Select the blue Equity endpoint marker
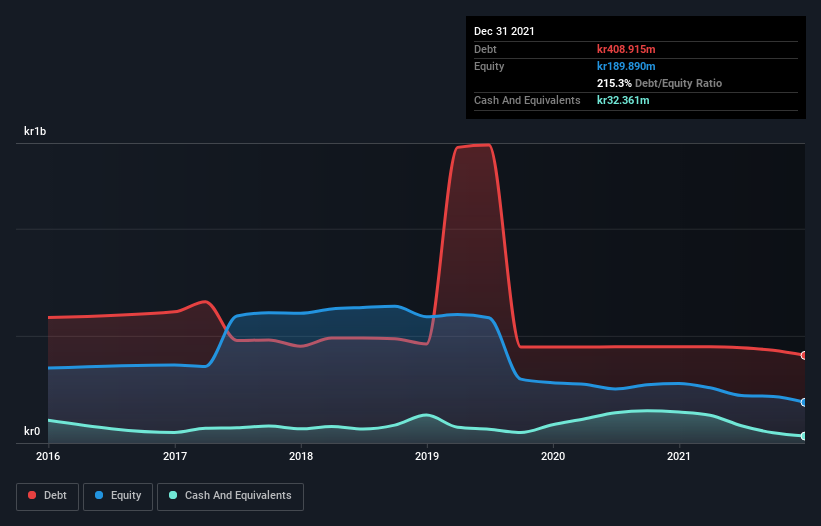 (804, 402)
